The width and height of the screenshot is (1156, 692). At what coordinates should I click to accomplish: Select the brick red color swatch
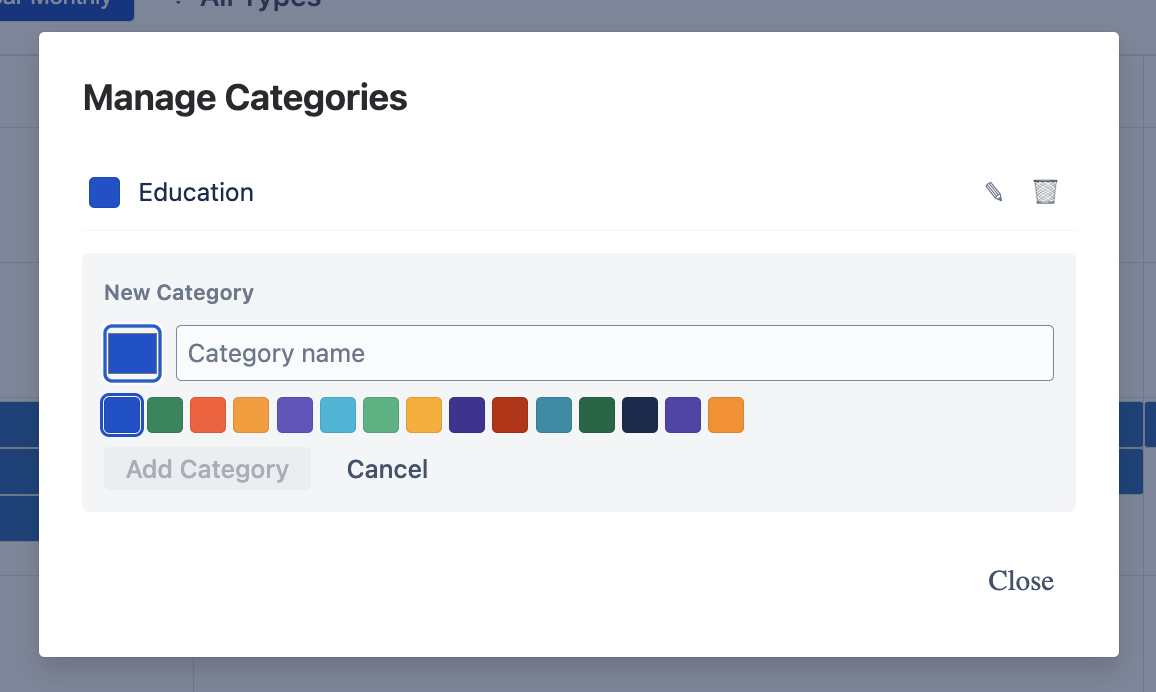tap(510, 415)
